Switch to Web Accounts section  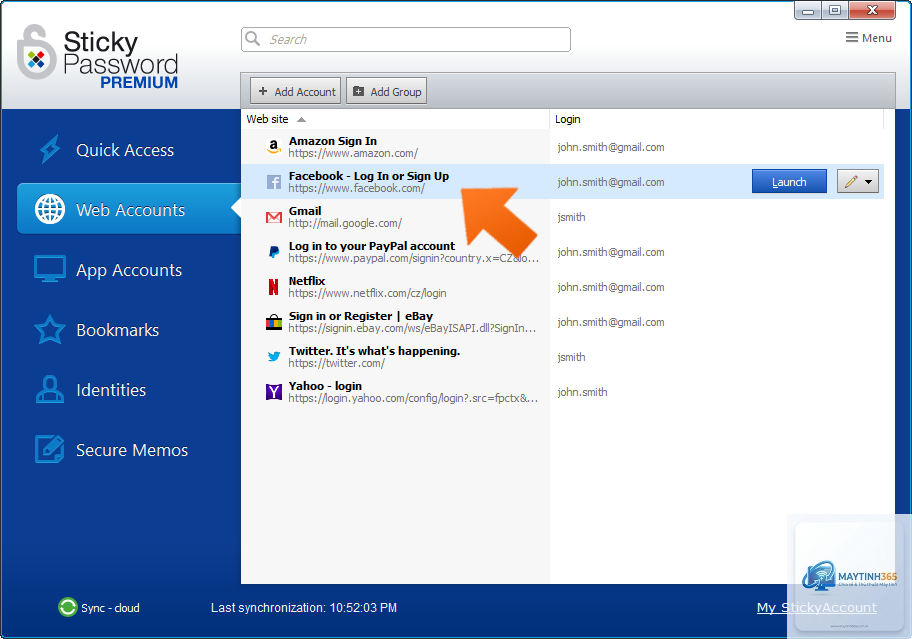coord(129,209)
